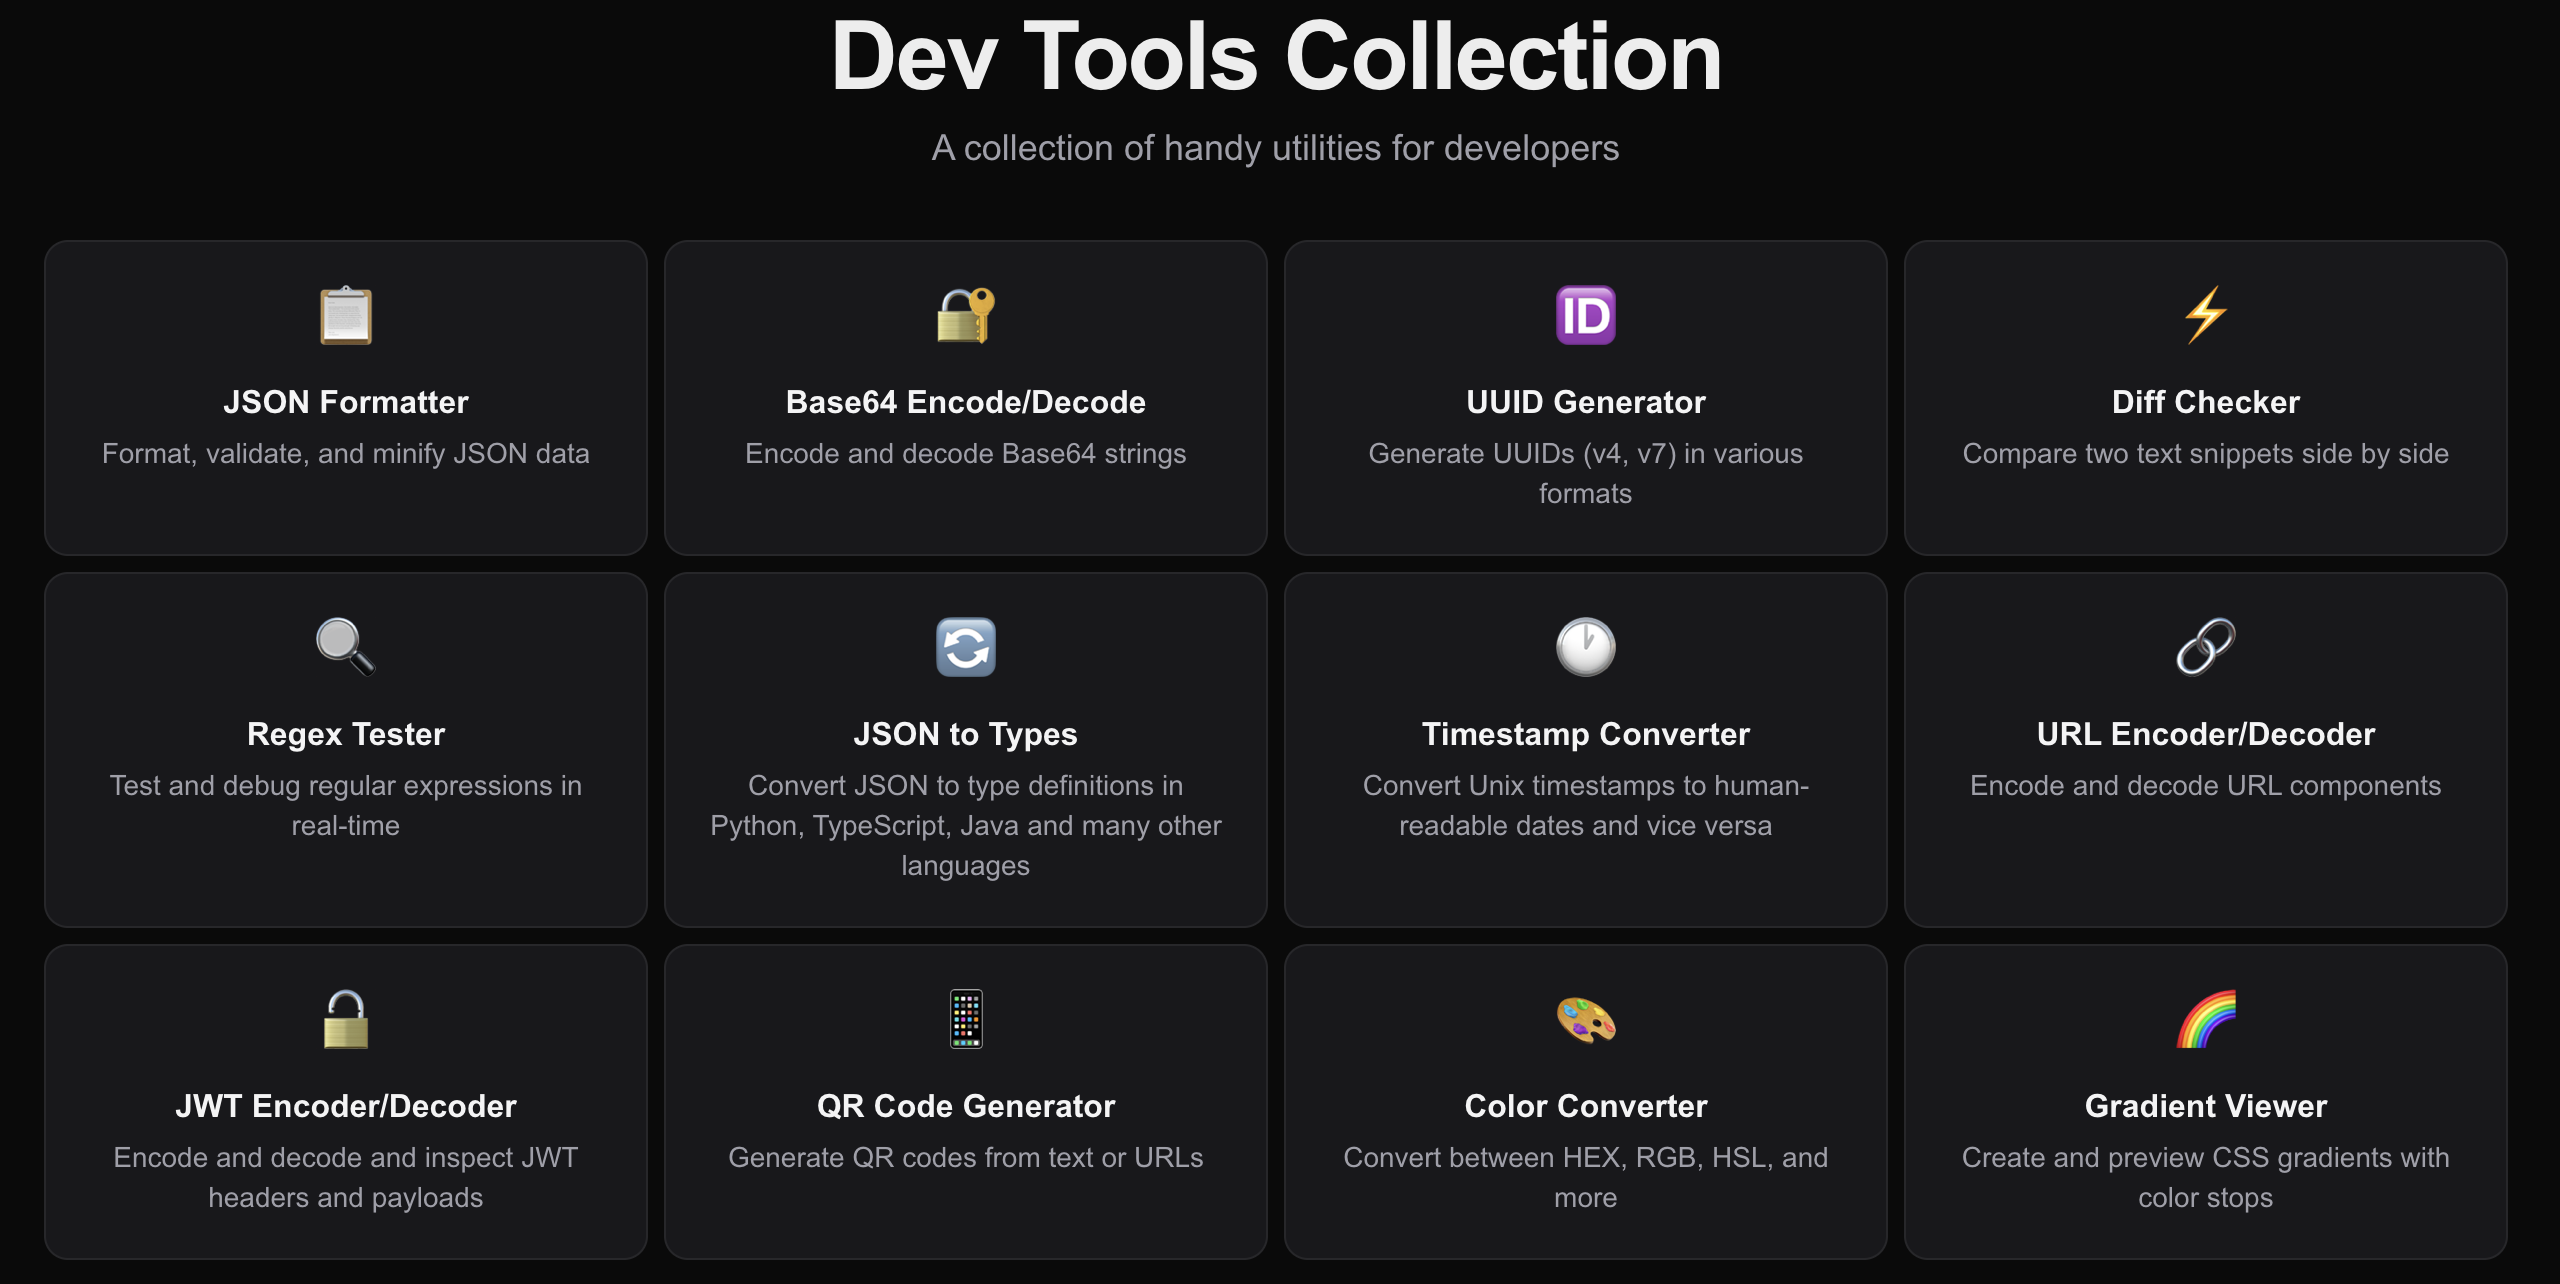
Task: Click 'Convert JSON to type definitions' description
Action: click(x=966, y=826)
